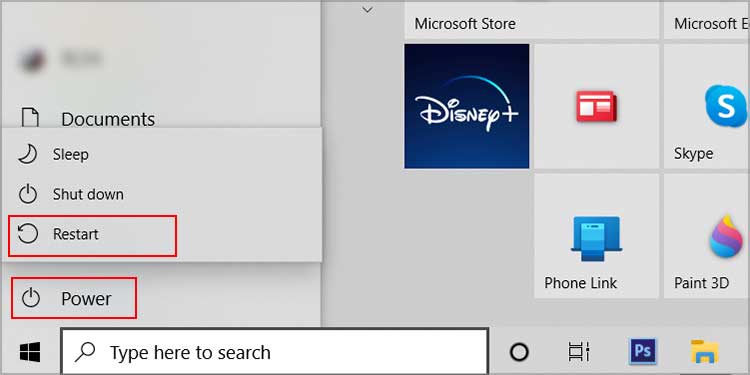Click the search magnifier icon

point(85,353)
